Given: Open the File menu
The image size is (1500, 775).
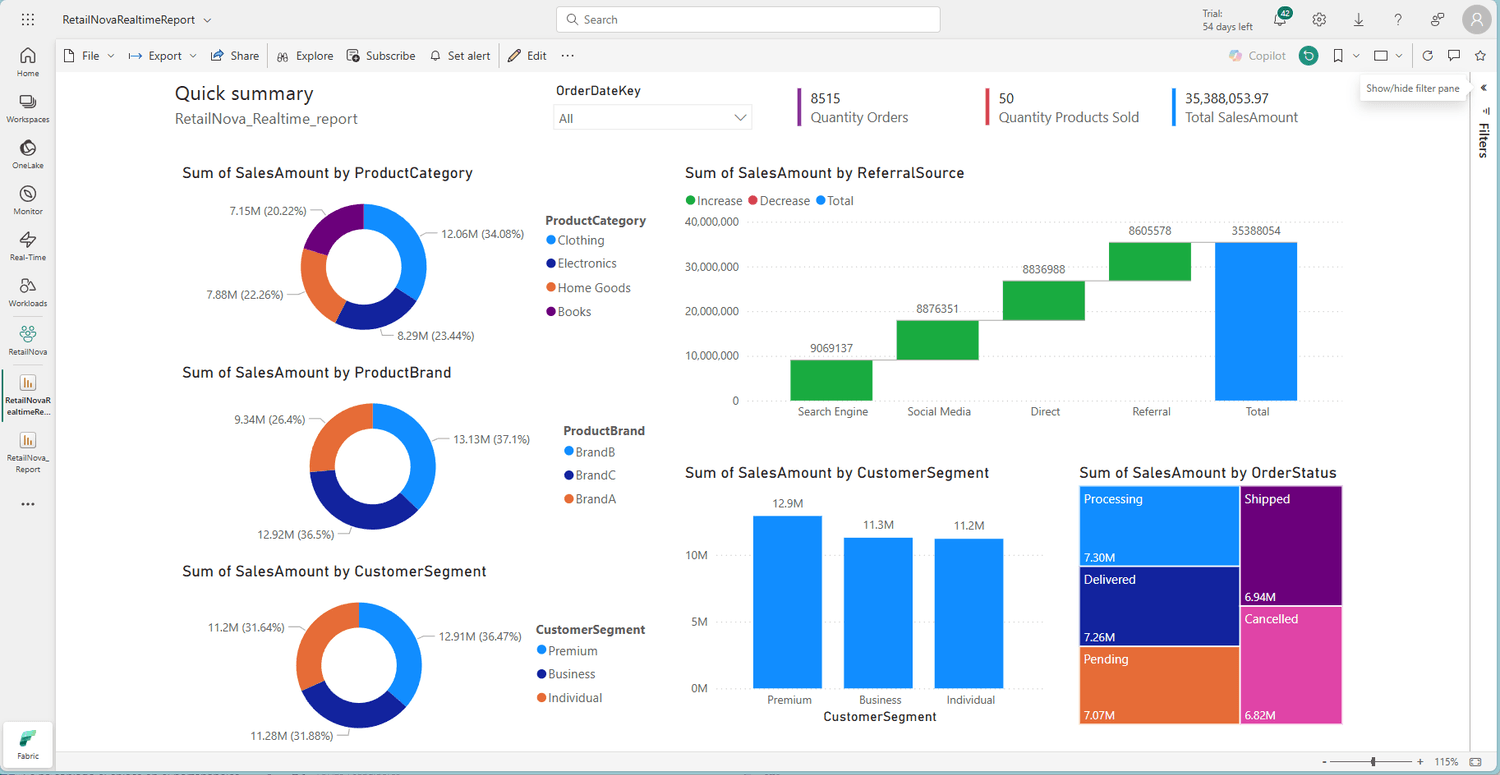Looking at the screenshot, I should tap(89, 56).
